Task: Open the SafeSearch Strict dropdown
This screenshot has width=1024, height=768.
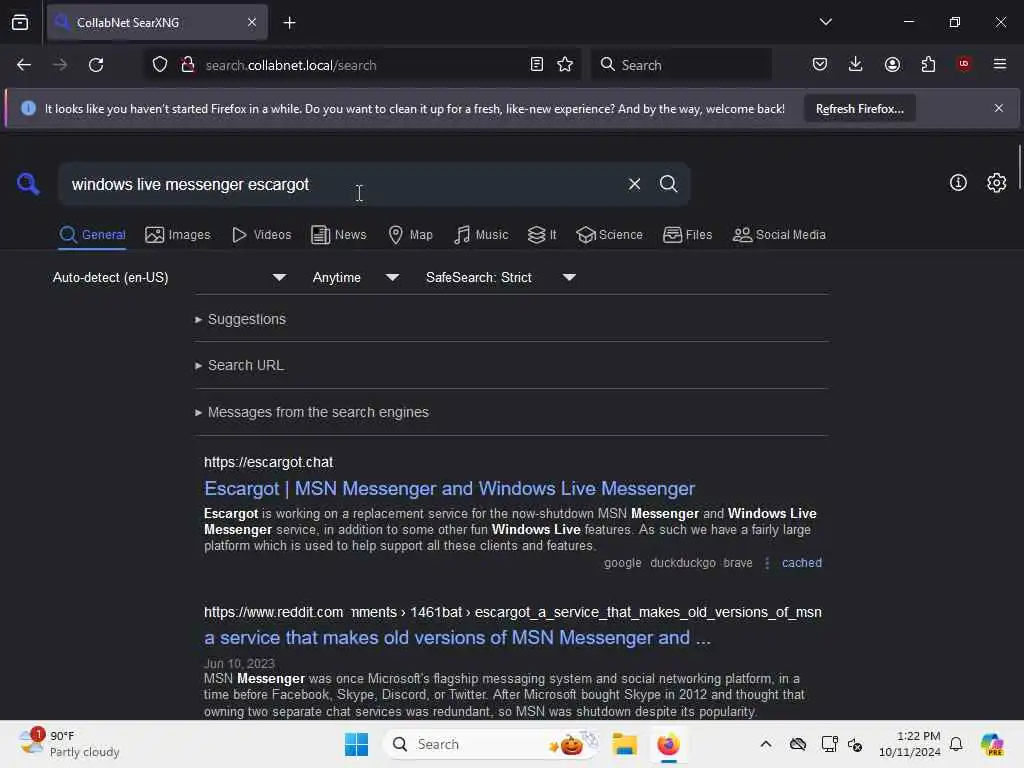Action: pyautogui.click(x=501, y=278)
